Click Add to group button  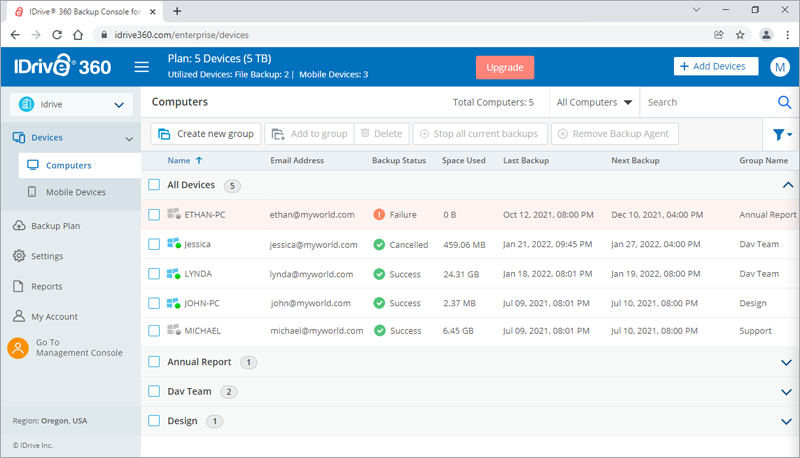(309, 134)
